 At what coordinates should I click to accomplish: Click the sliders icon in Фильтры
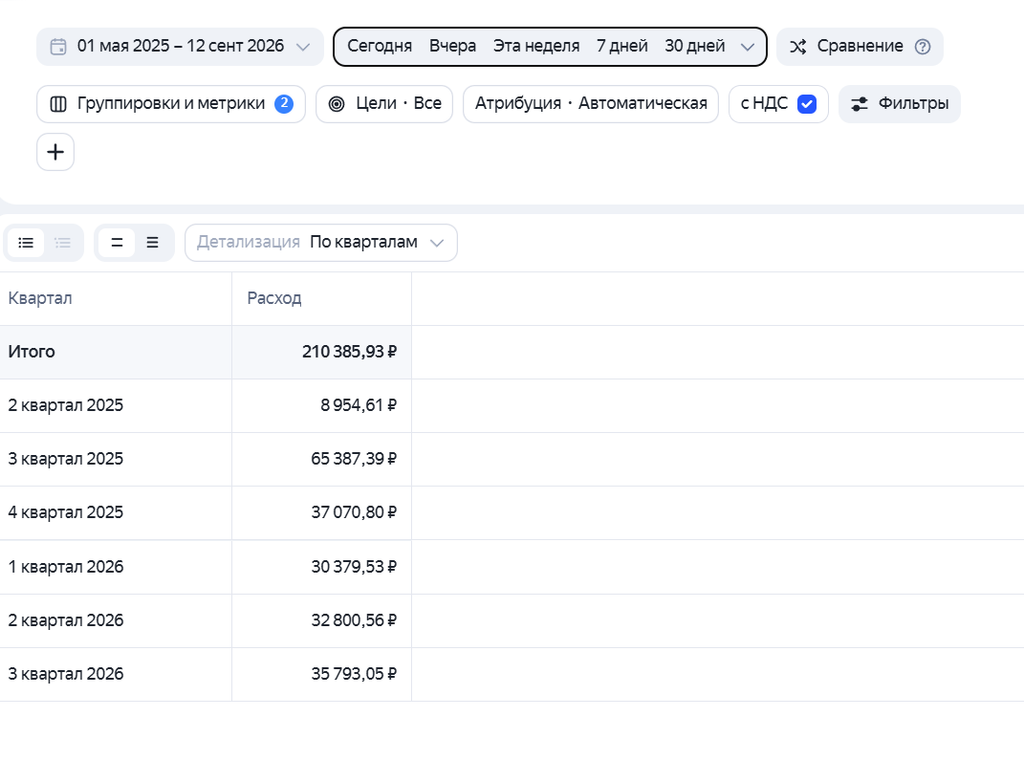(x=859, y=104)
